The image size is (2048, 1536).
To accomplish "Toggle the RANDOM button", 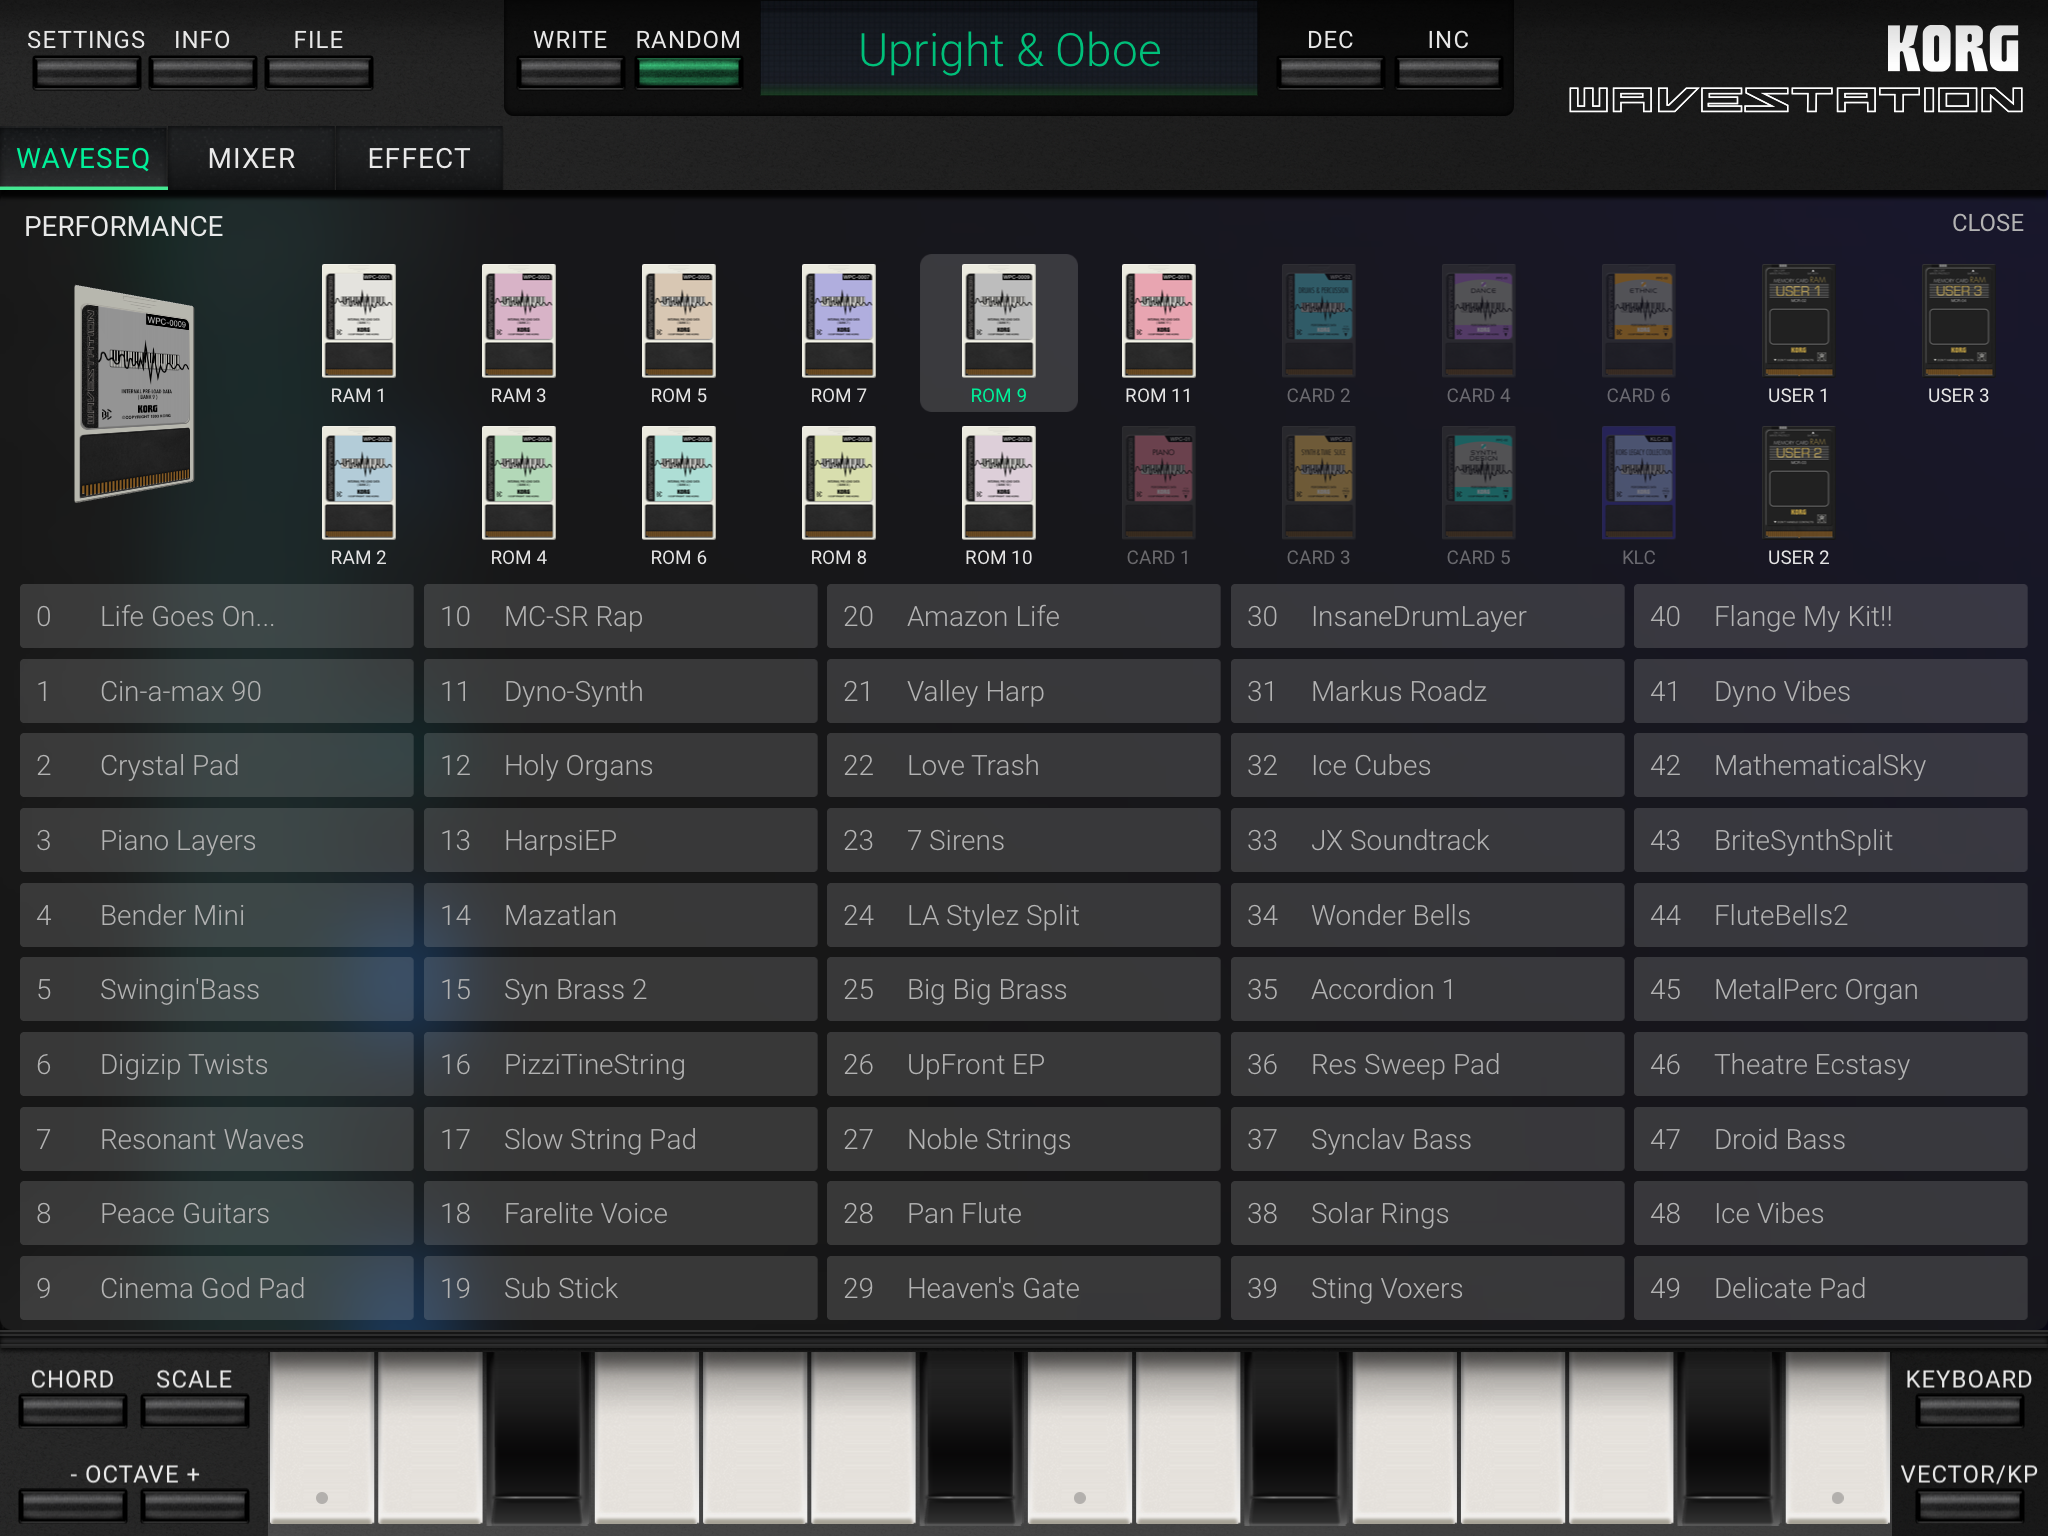I will click(x=688, y=72).
